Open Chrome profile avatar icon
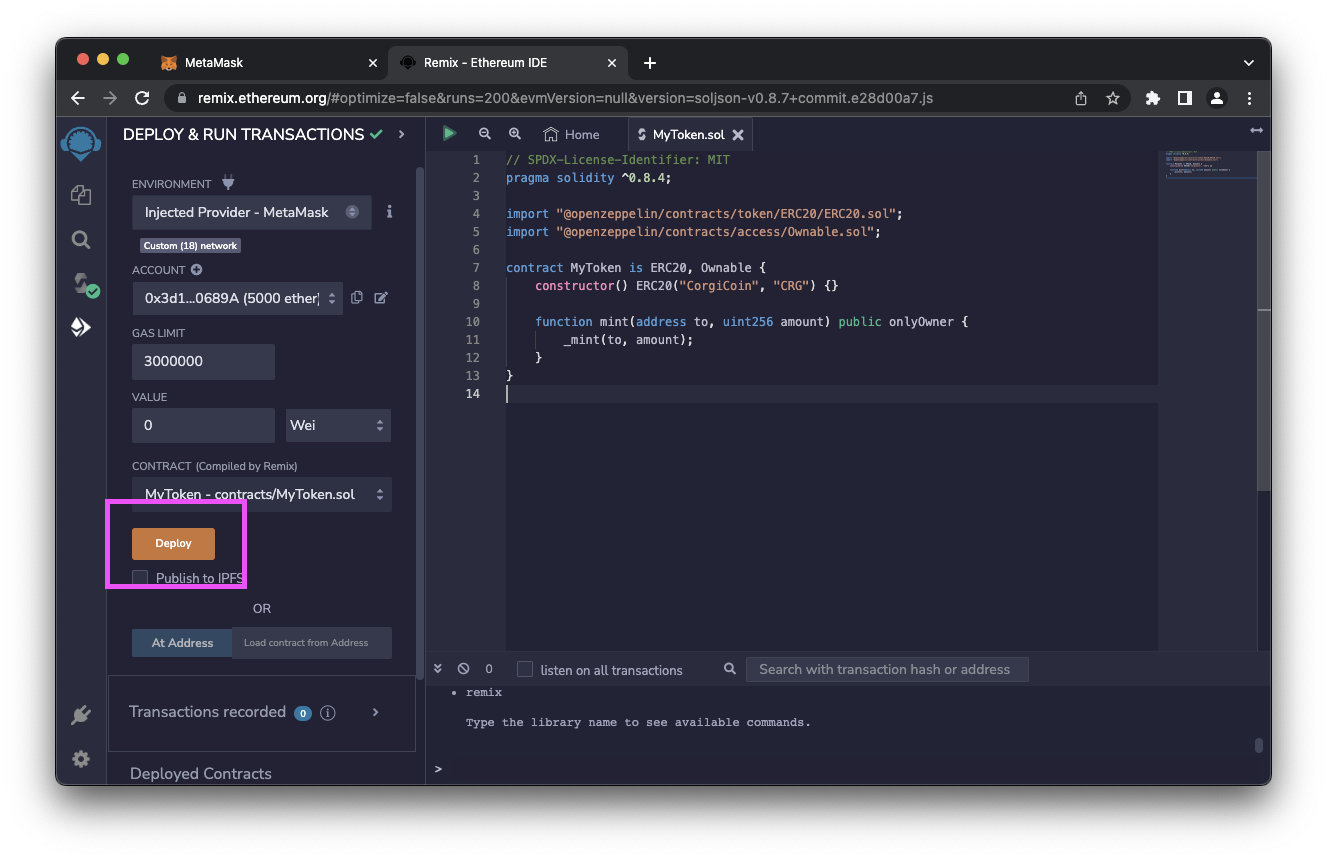This screenshot has height=859, width=1327. [1217, 98]
